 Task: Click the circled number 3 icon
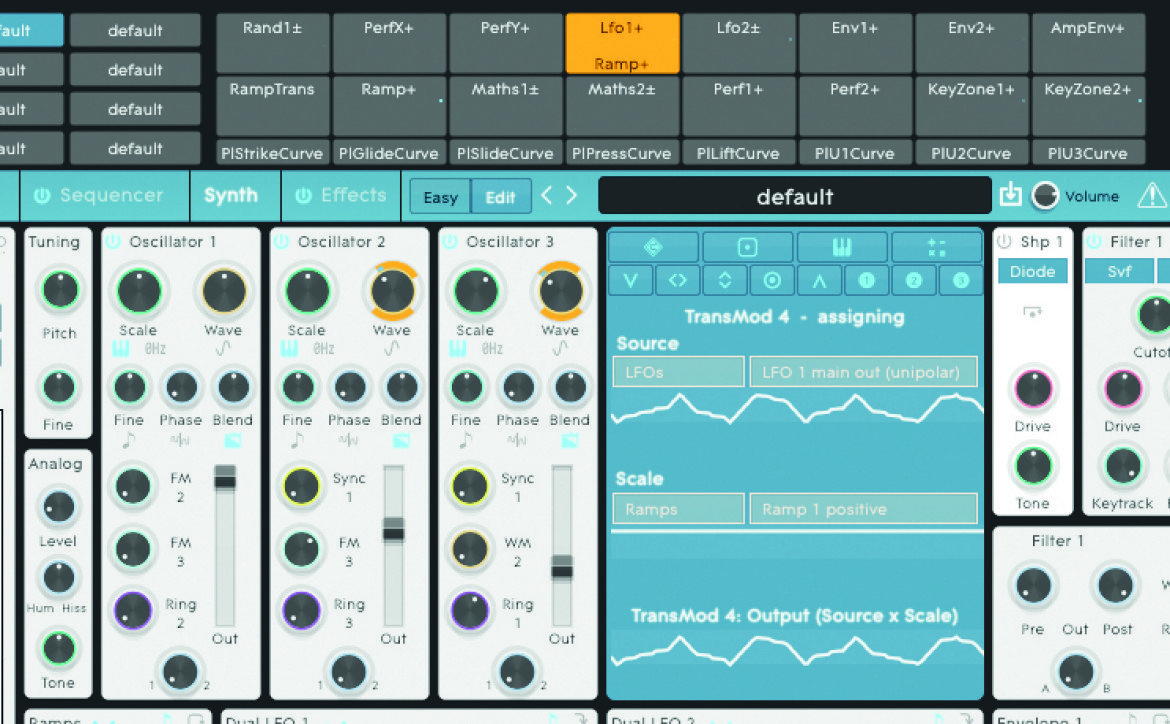(x=960, y=281)
